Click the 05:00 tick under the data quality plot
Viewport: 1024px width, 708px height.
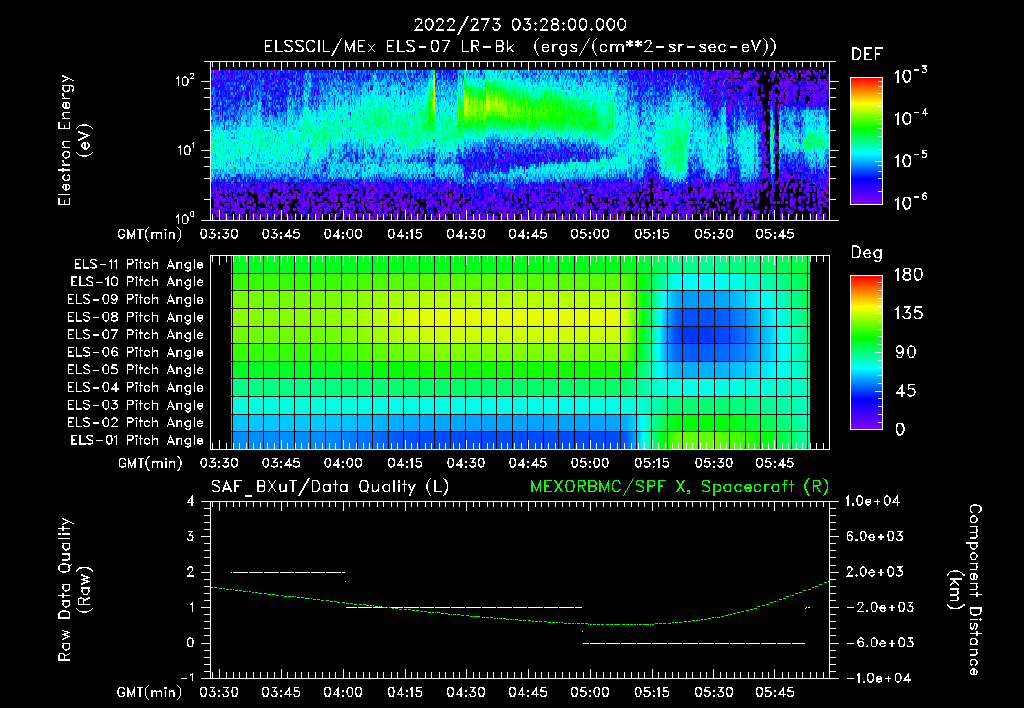pyautogui.click(x=590, y=692)
